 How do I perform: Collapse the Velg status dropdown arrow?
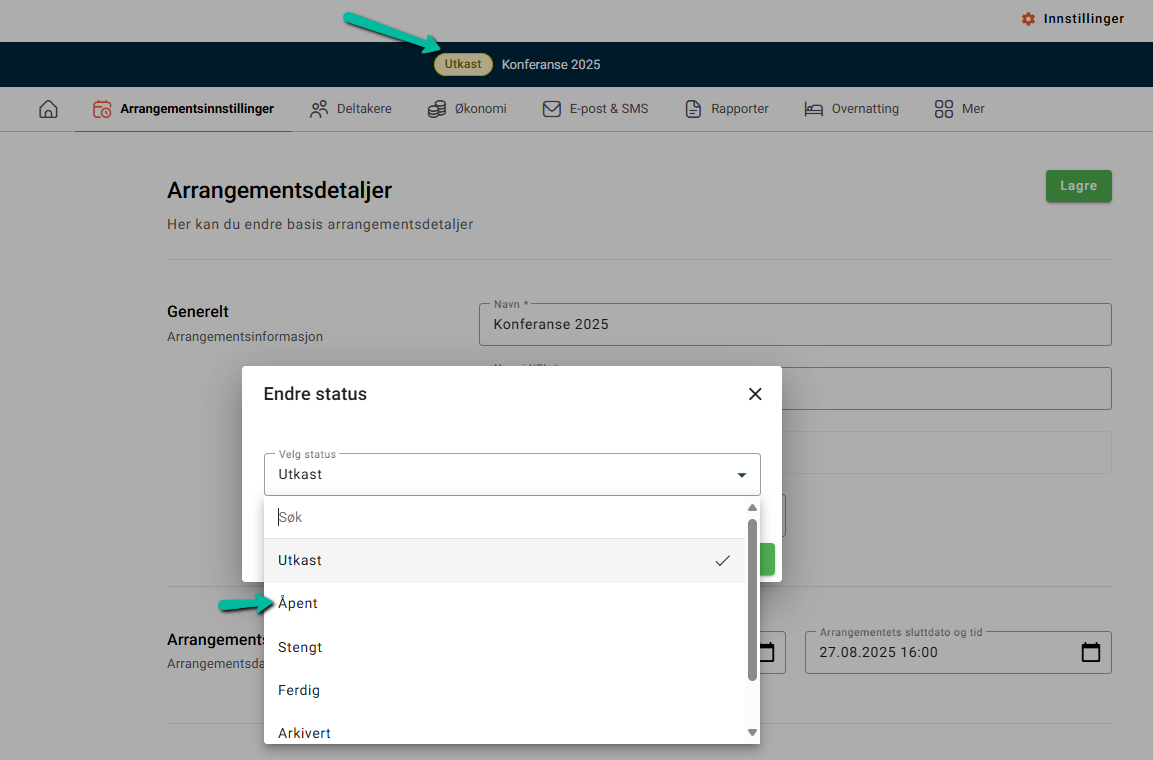tap(741, 475)
